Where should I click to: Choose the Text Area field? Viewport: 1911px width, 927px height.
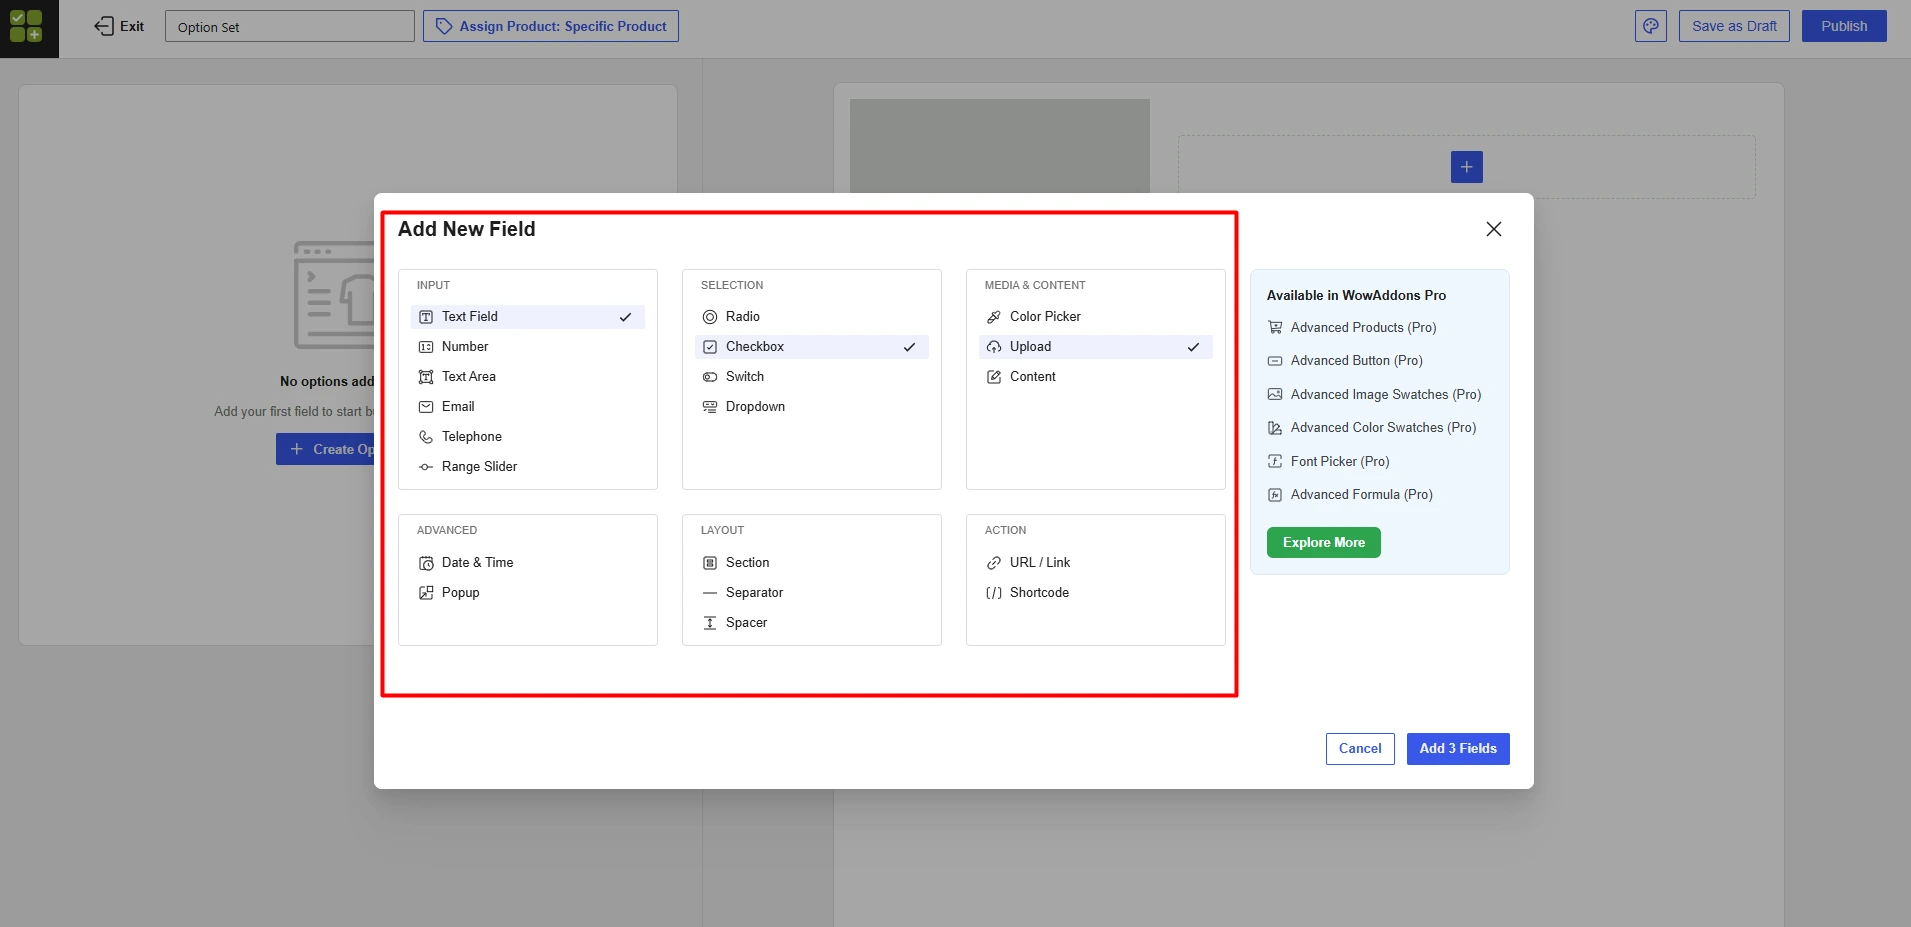[528, 377]
